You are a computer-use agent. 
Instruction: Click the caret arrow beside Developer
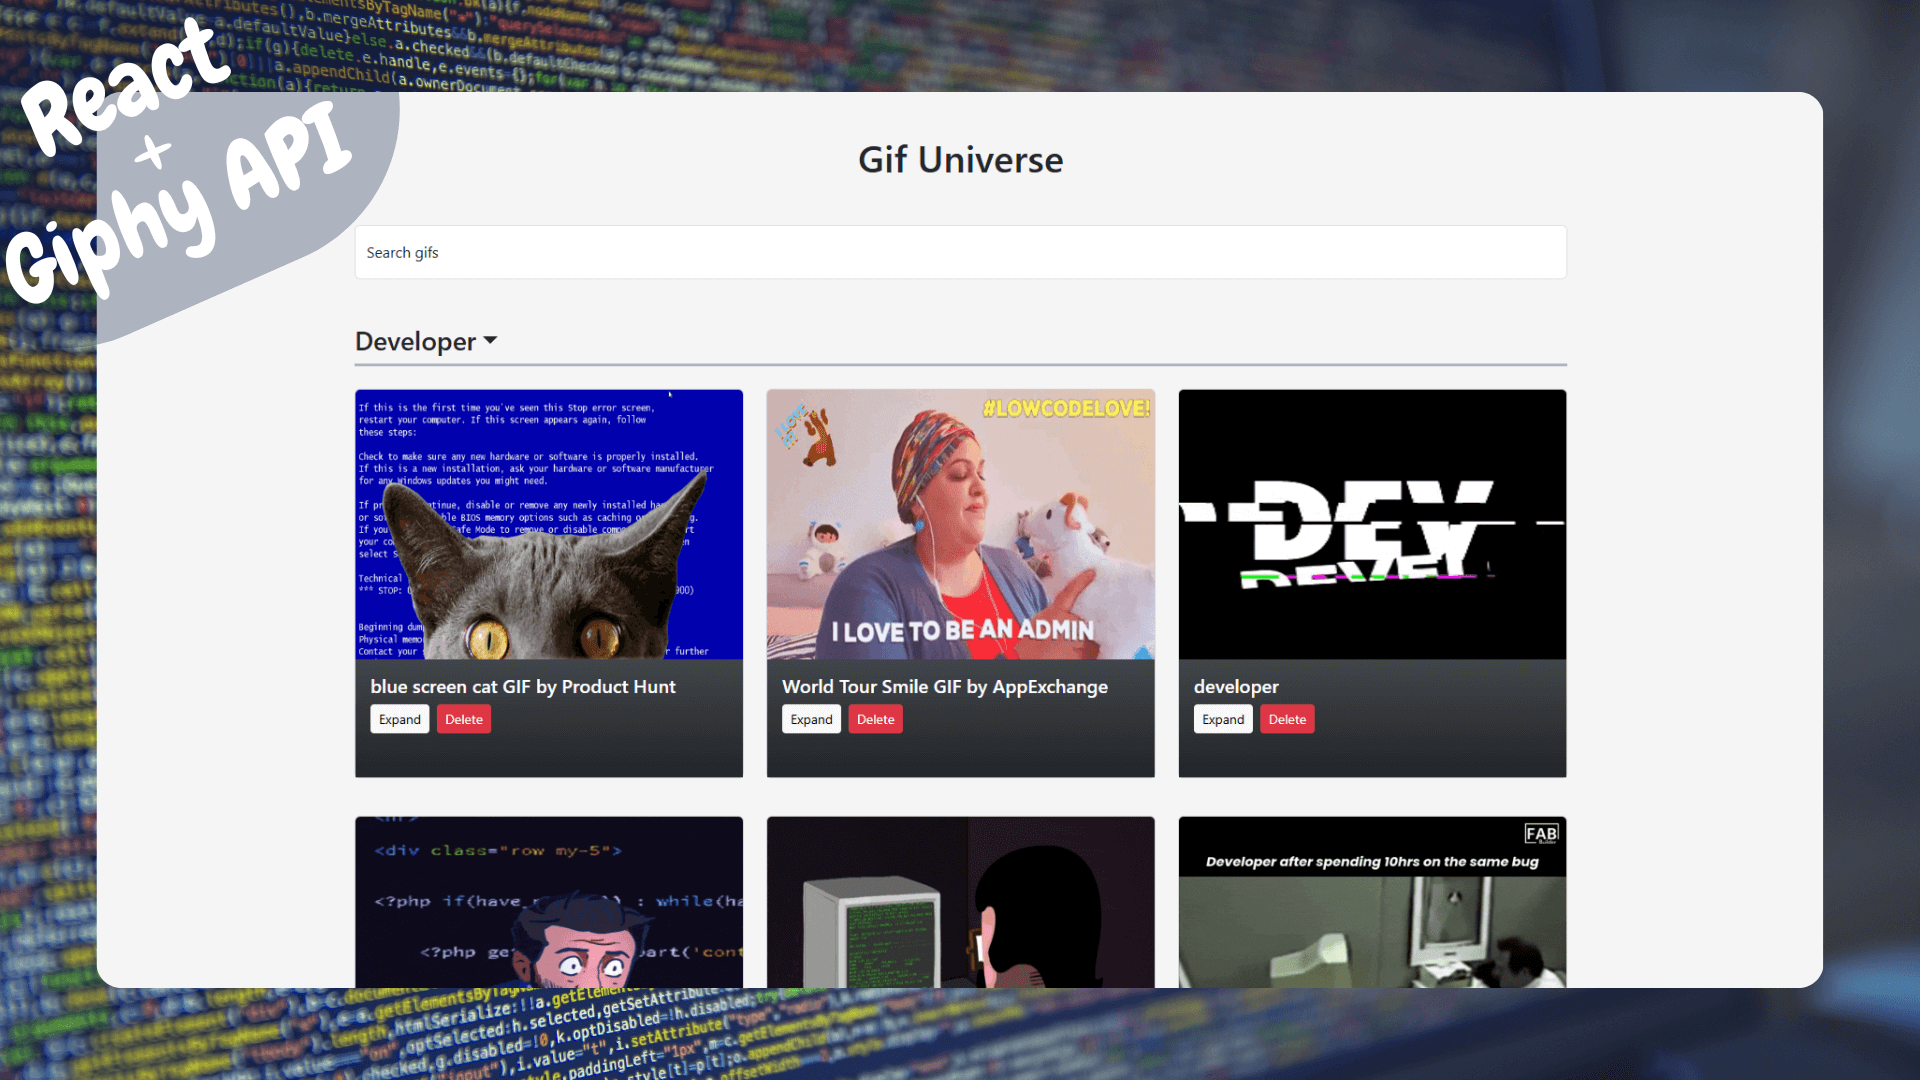coord(490,341)
